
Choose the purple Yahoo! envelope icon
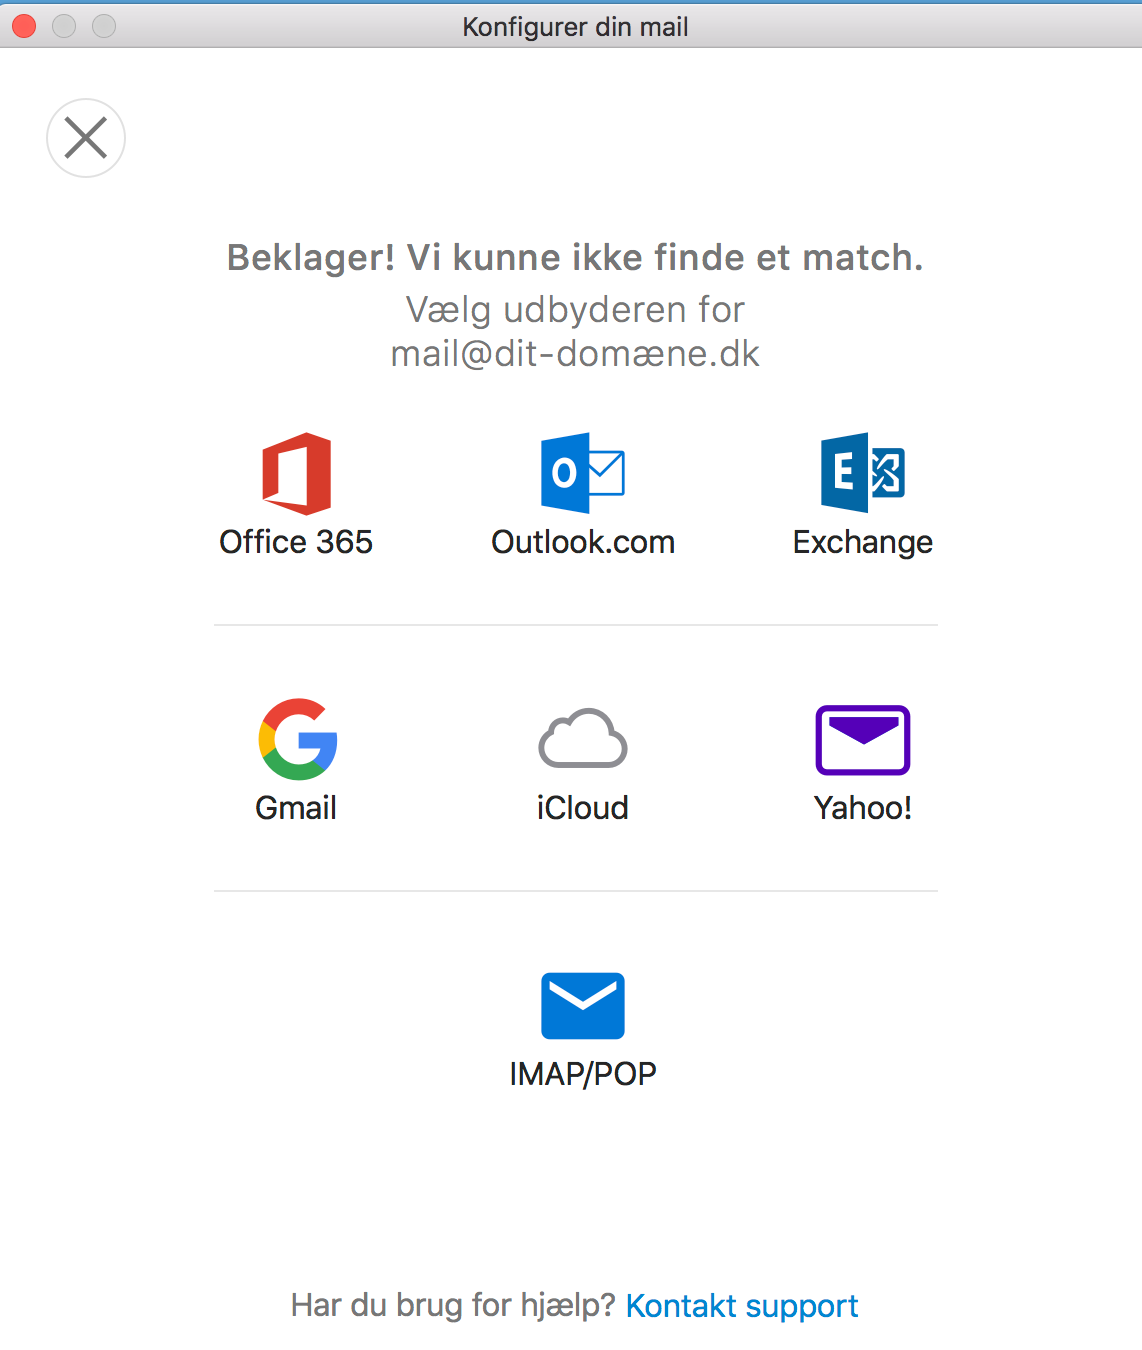tap(863, 740)
